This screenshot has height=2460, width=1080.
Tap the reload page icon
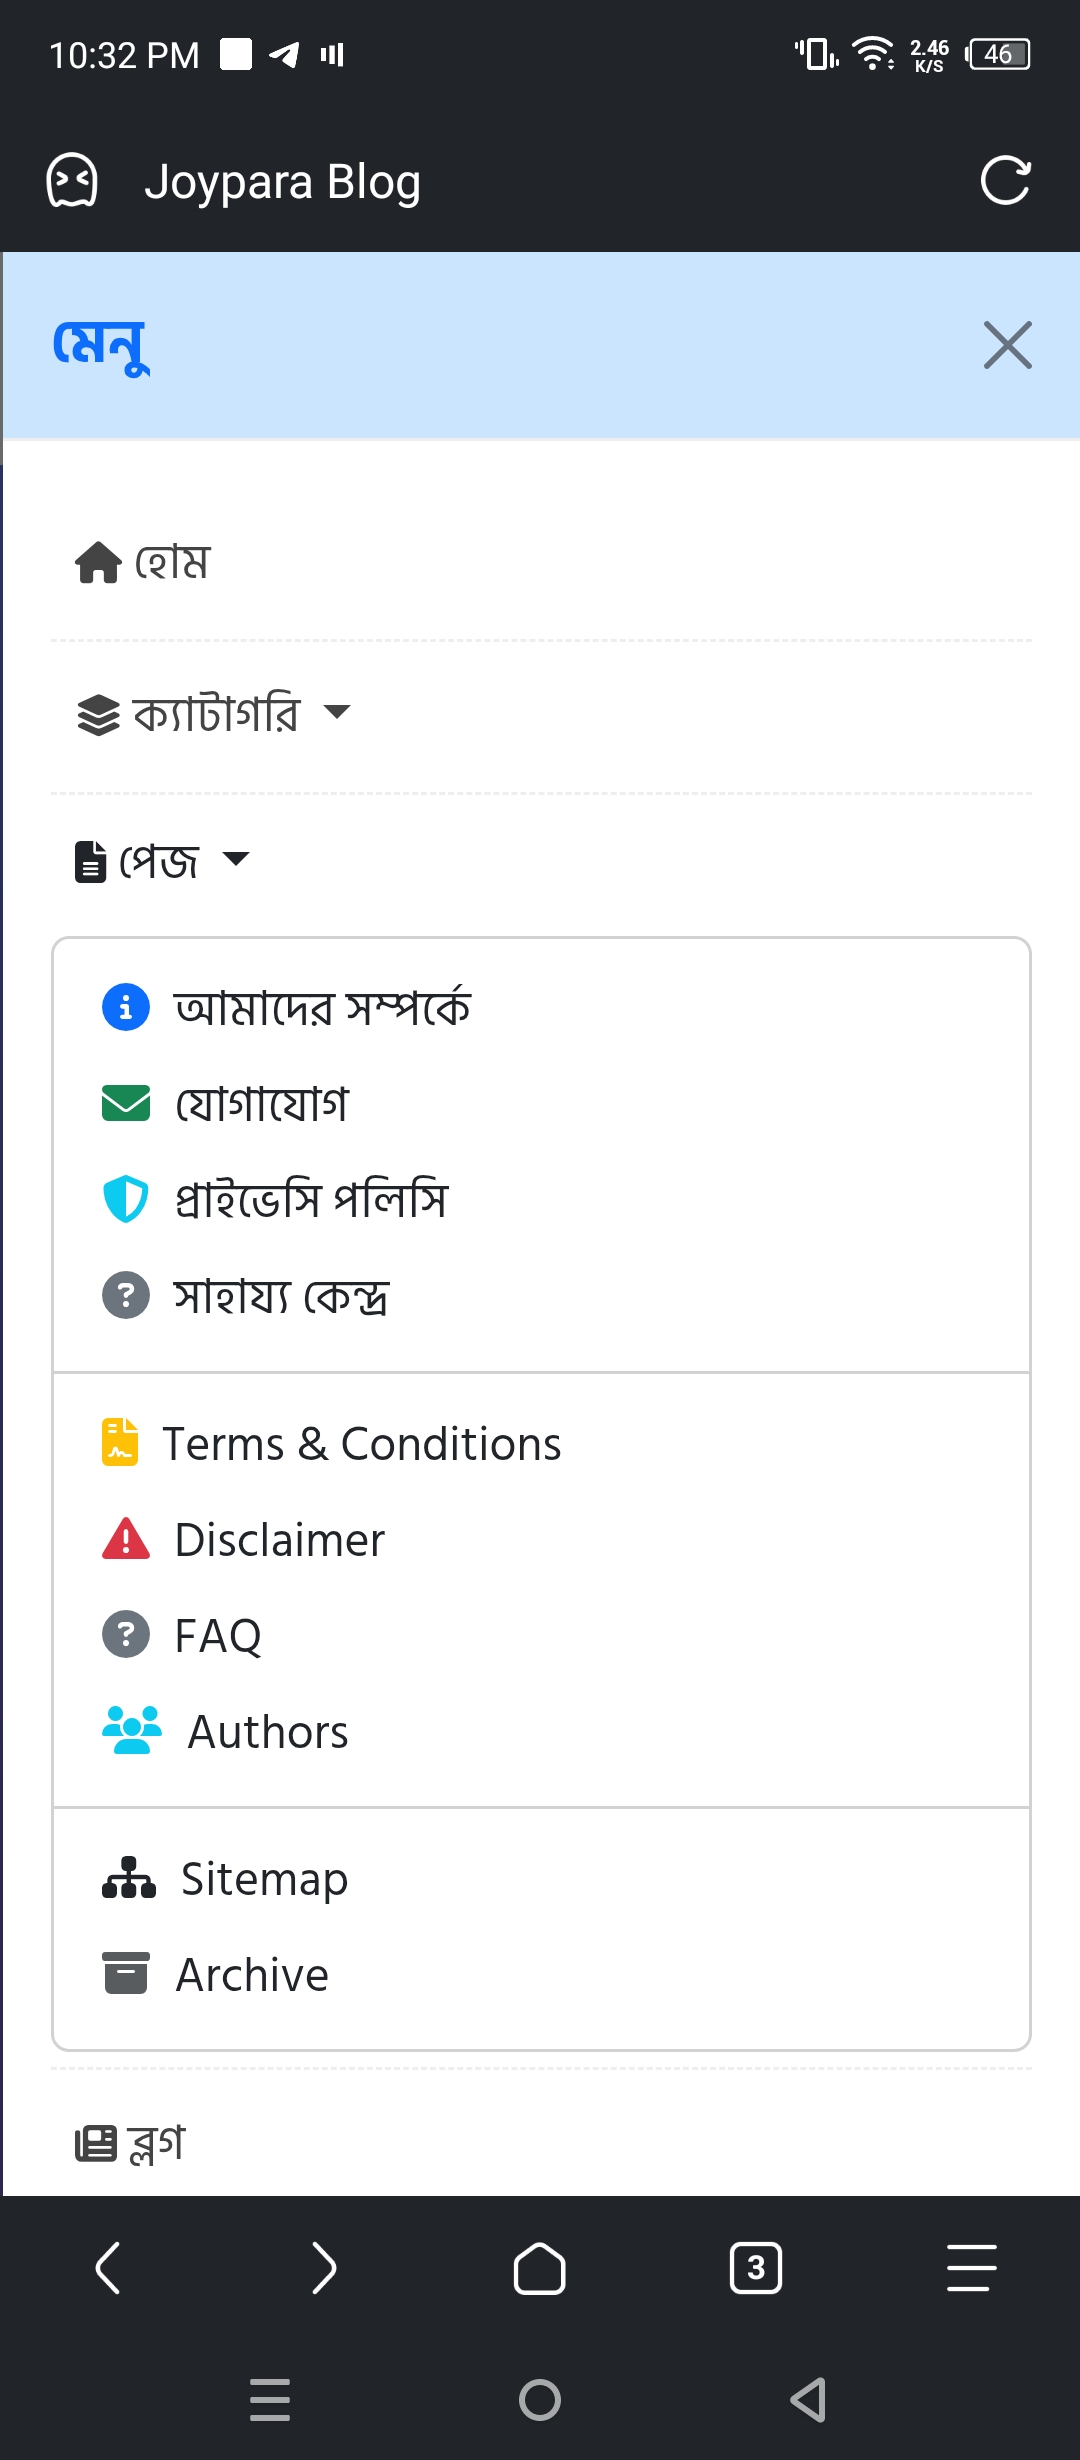pos(1004,181)
